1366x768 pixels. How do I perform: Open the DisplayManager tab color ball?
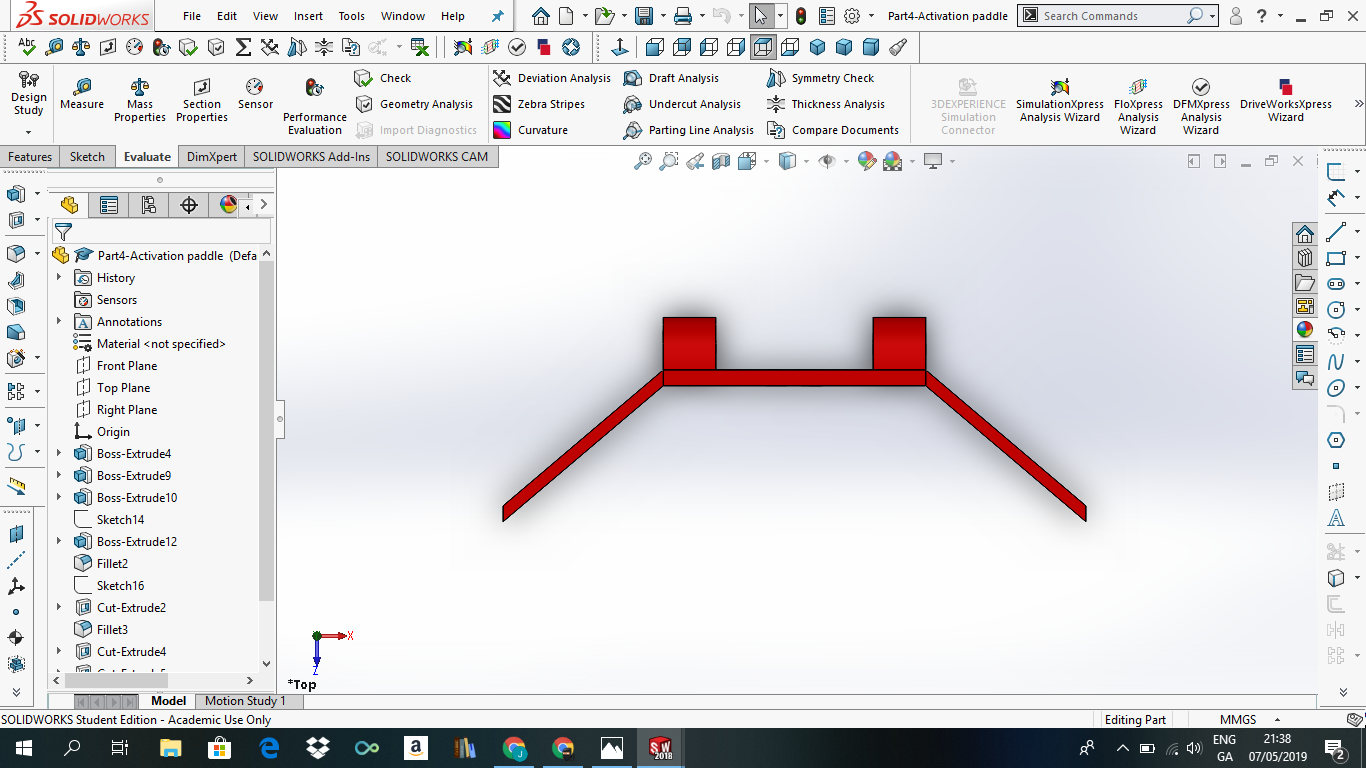pos(228,205)
